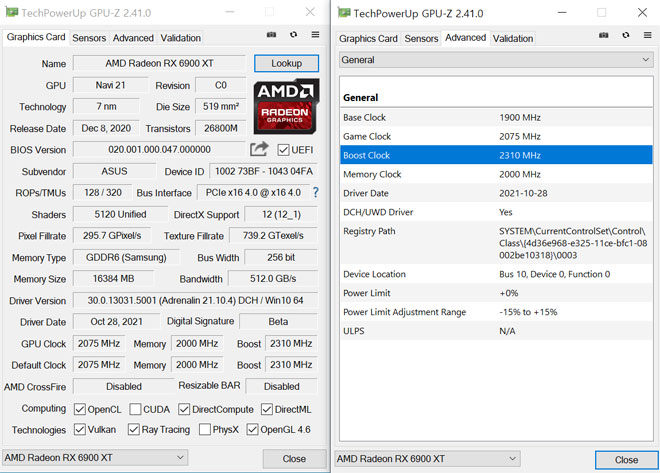Click the Device ID value field
Viewport: 660px width, 473px height.
[x=263, y=171]
